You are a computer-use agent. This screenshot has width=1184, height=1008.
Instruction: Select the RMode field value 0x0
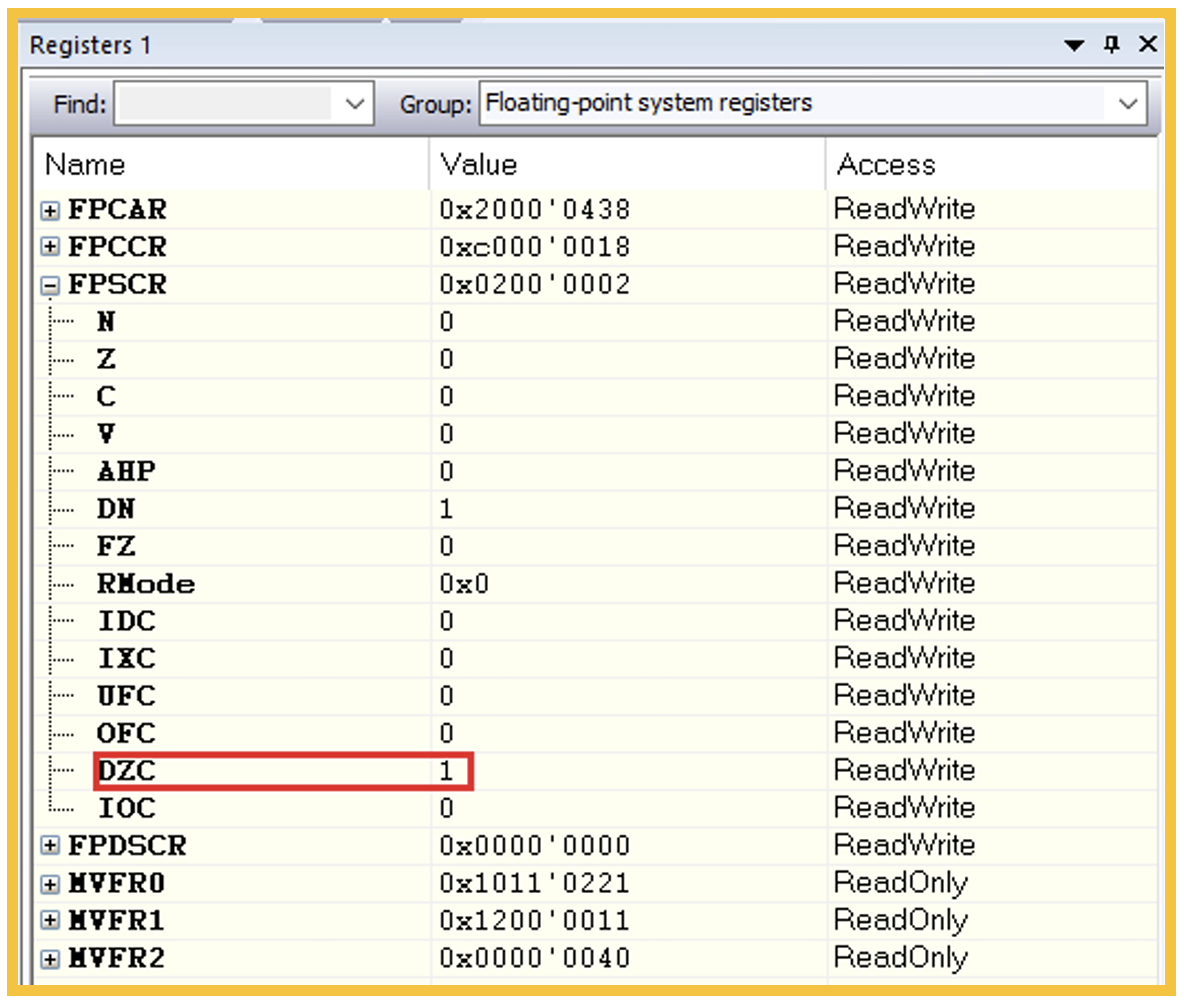(x=464, y=584)
